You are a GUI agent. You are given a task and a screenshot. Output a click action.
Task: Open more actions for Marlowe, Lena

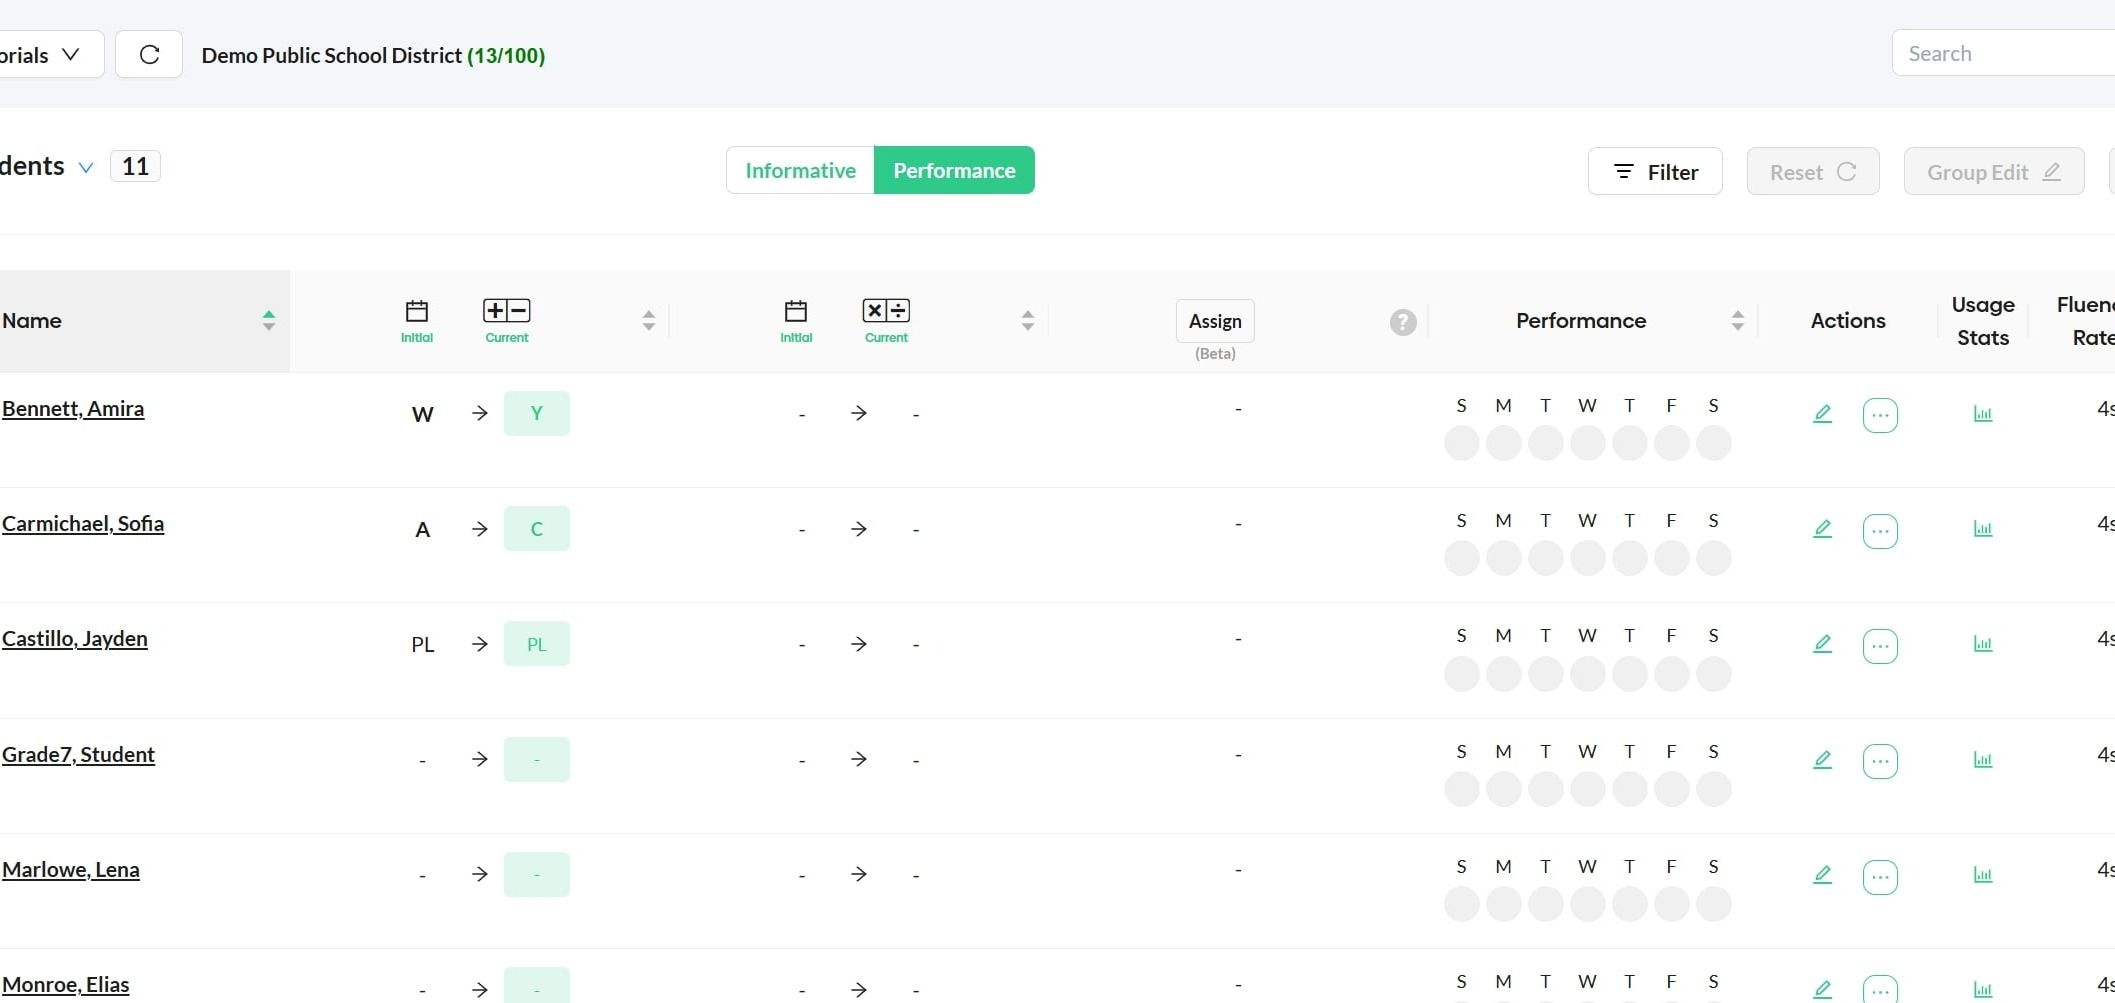click(x=1880, y=876)
